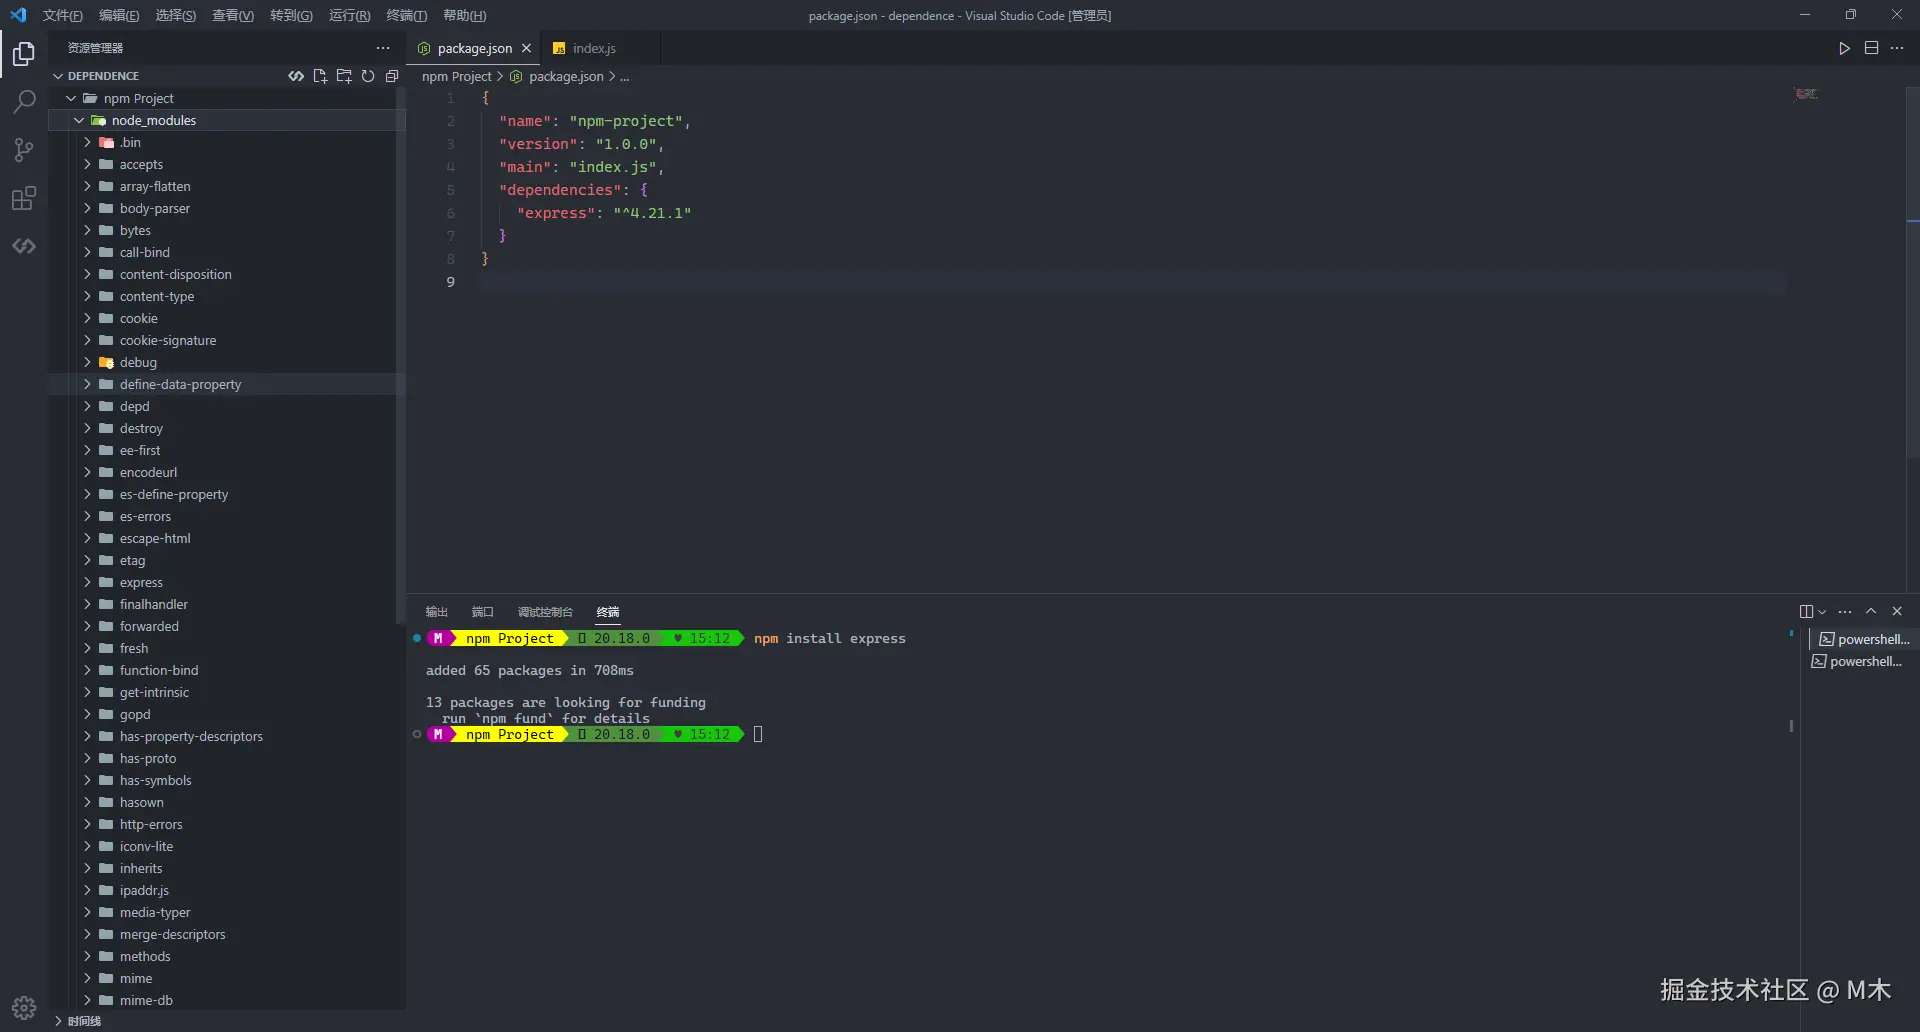Maximize the terminal panel with the up chevron
The image size is (1920, 1032).
tap(1871, 612)
